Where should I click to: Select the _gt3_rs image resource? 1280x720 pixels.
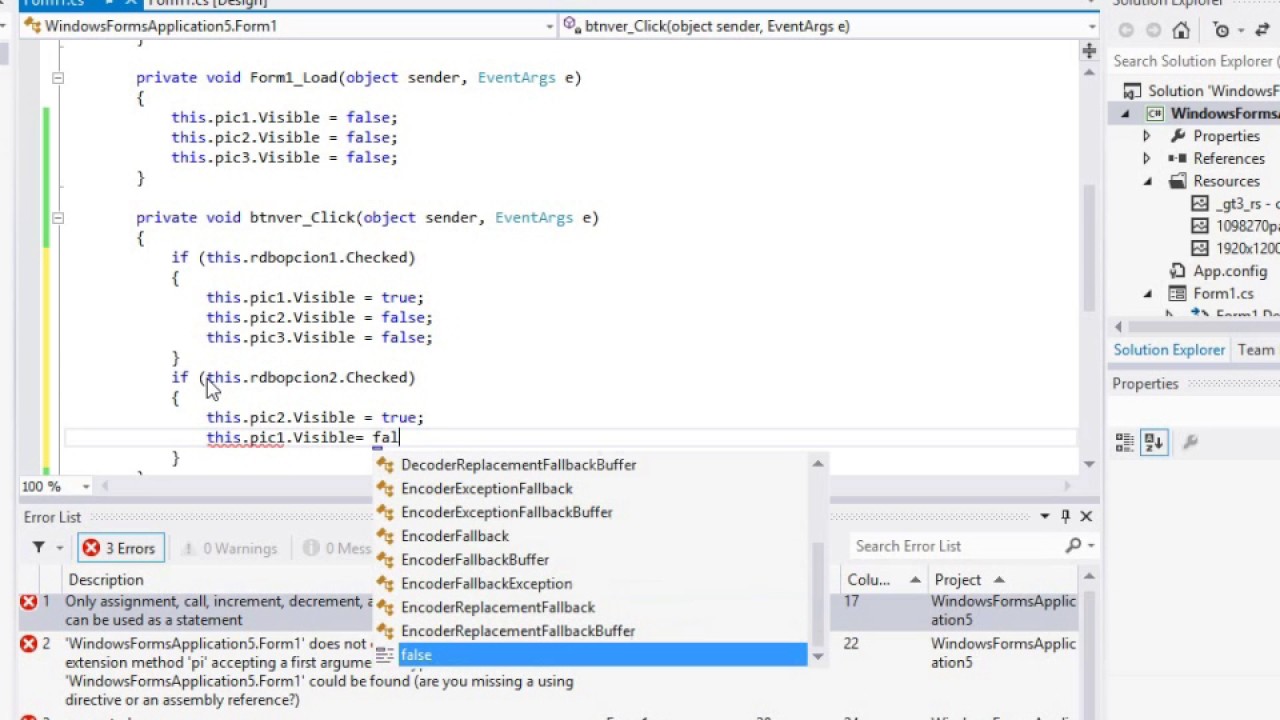click(1235, 204)
